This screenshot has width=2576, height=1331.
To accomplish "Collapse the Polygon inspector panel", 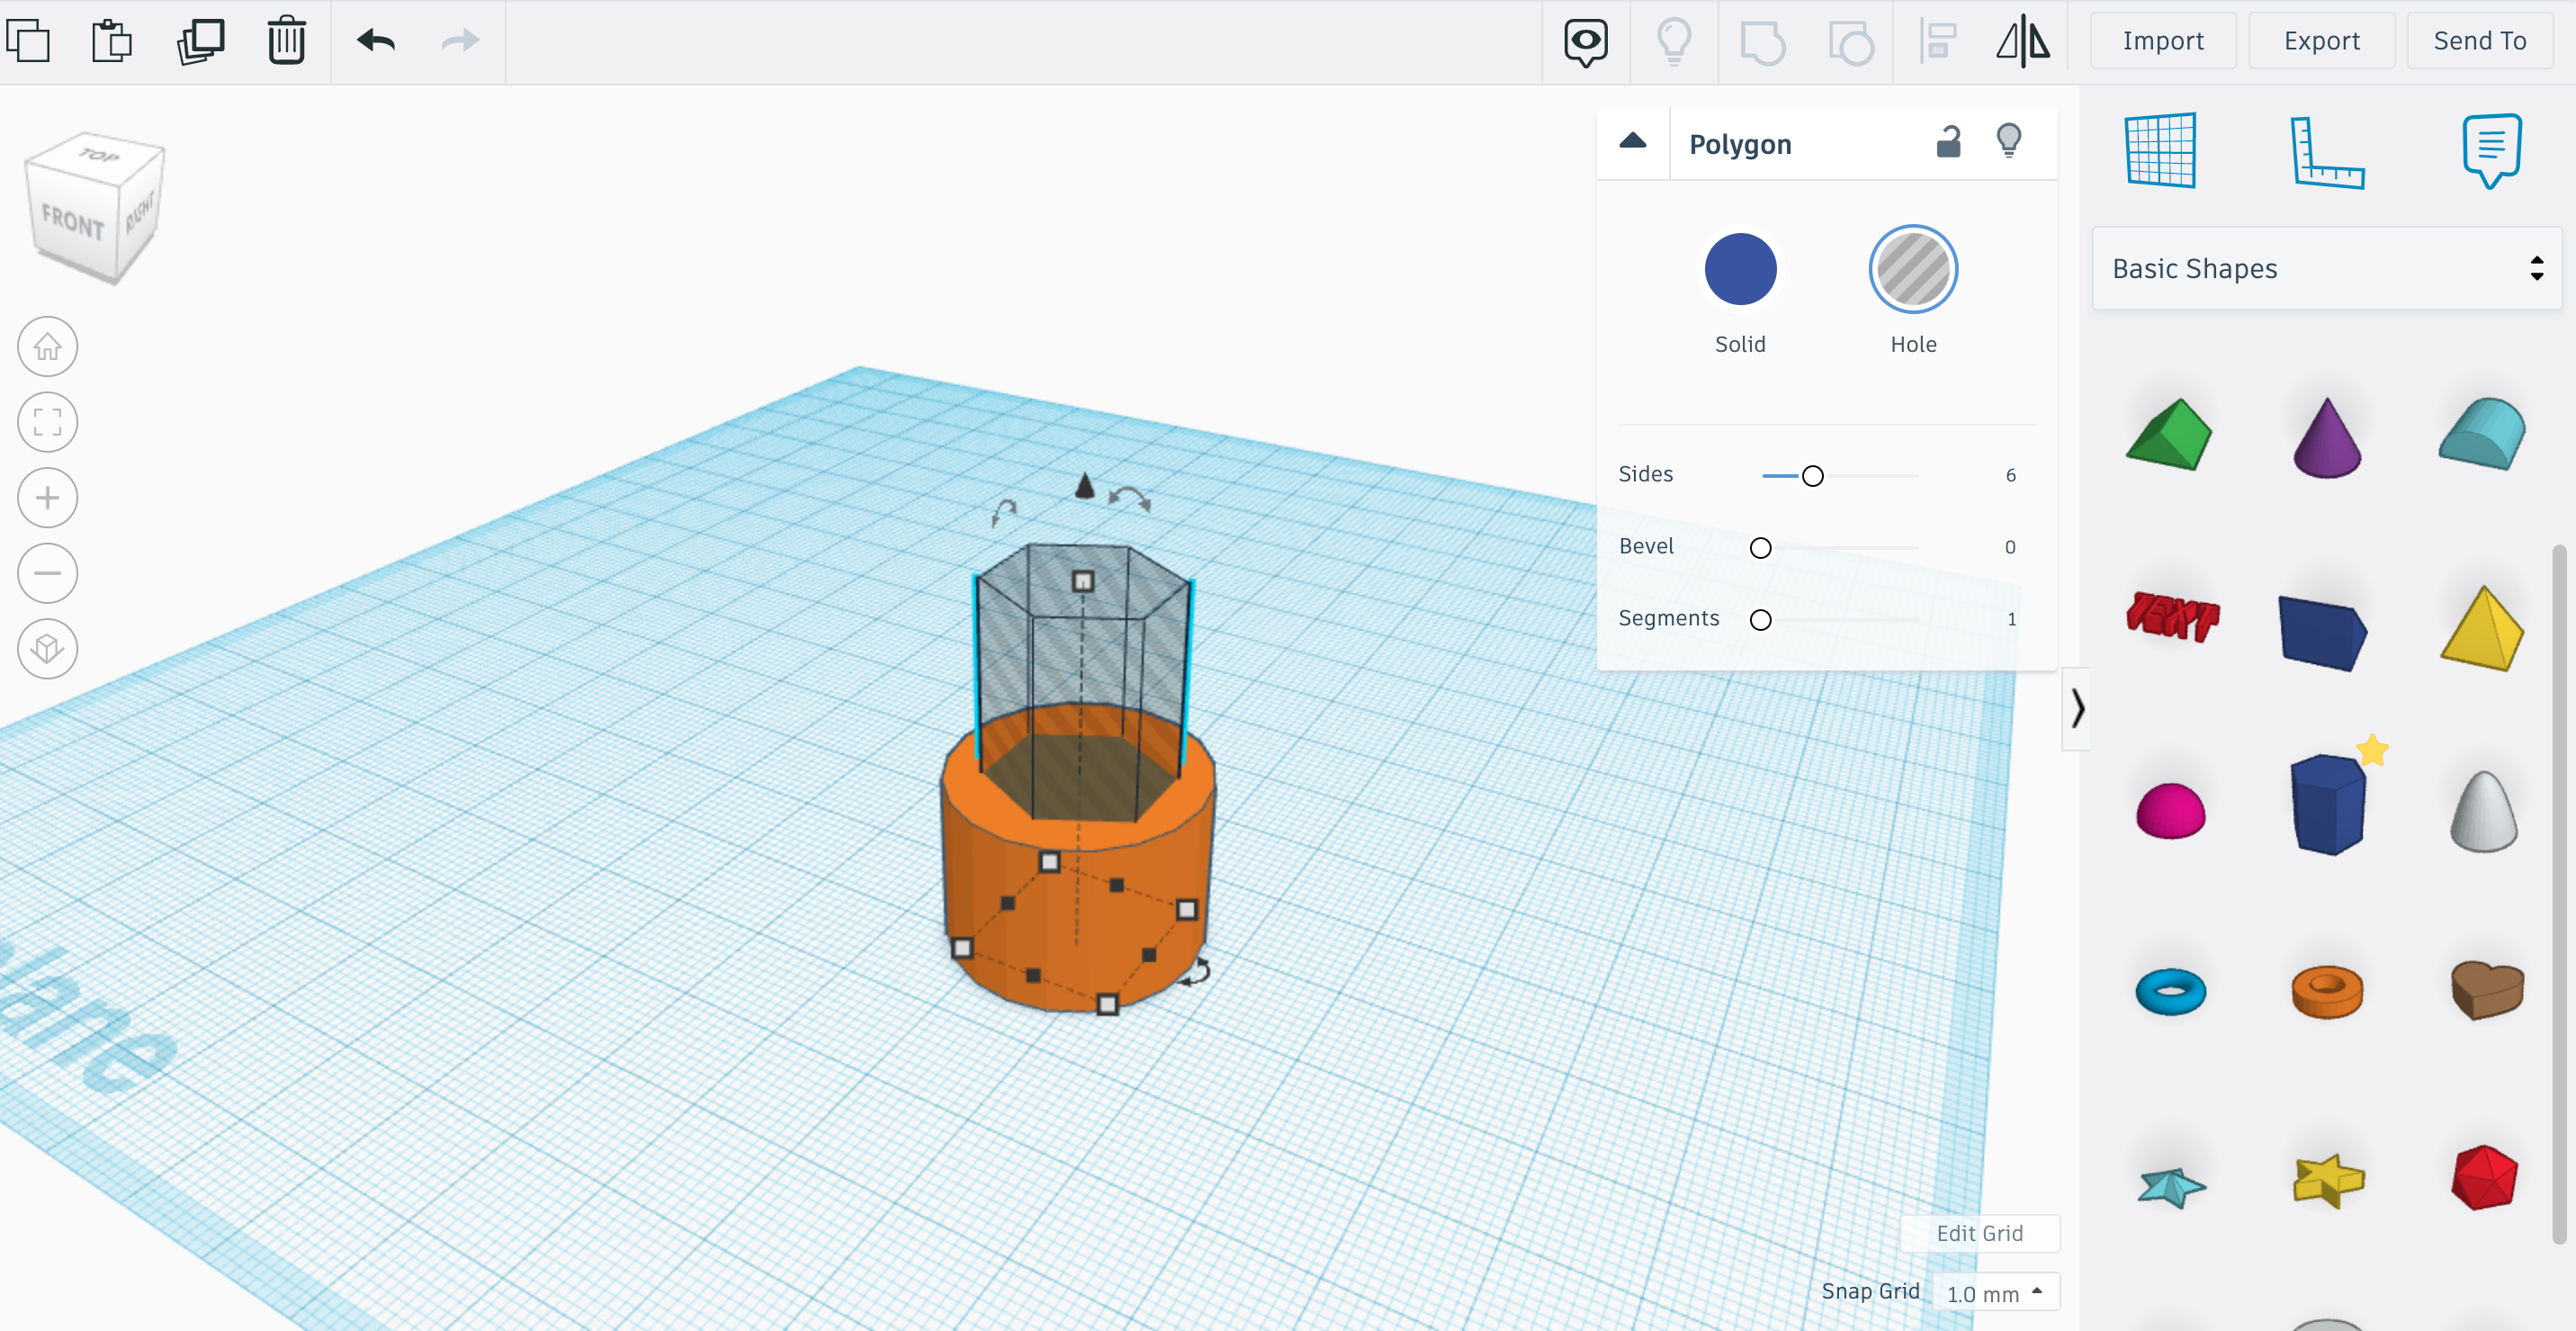I will (1632, 142).
